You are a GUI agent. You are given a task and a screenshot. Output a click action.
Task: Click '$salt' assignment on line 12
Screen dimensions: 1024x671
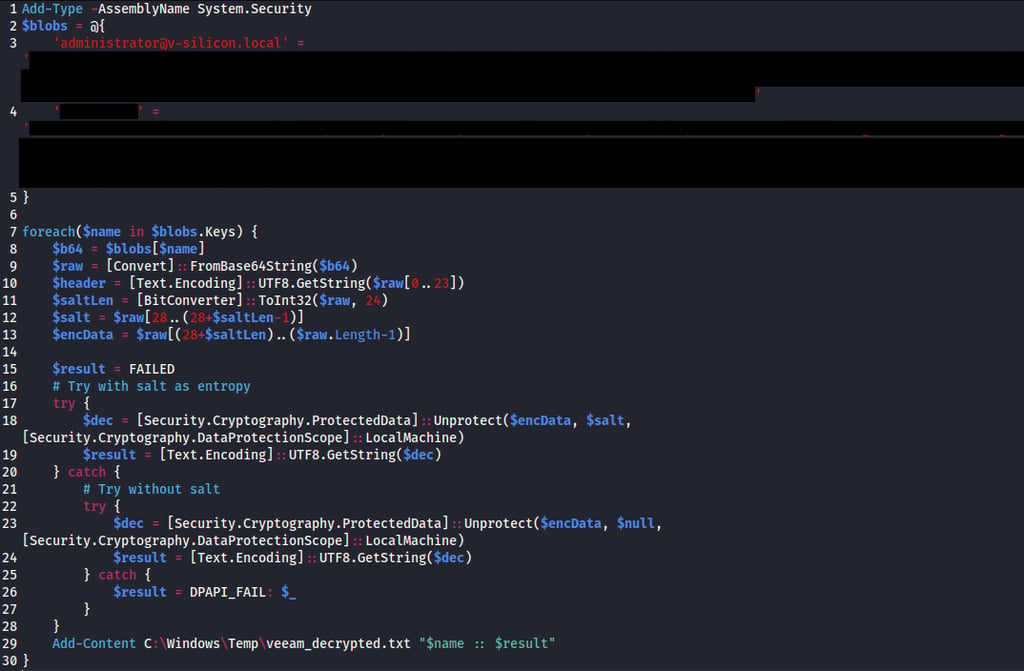click(x=71, y=318)
